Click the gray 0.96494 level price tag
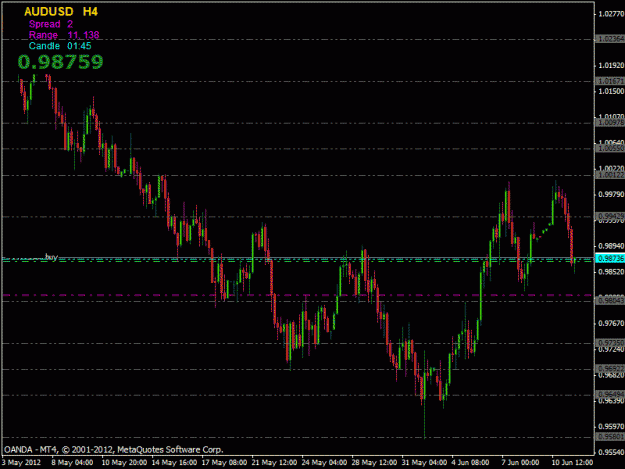625x469 pixels. [x=610, y=395]
